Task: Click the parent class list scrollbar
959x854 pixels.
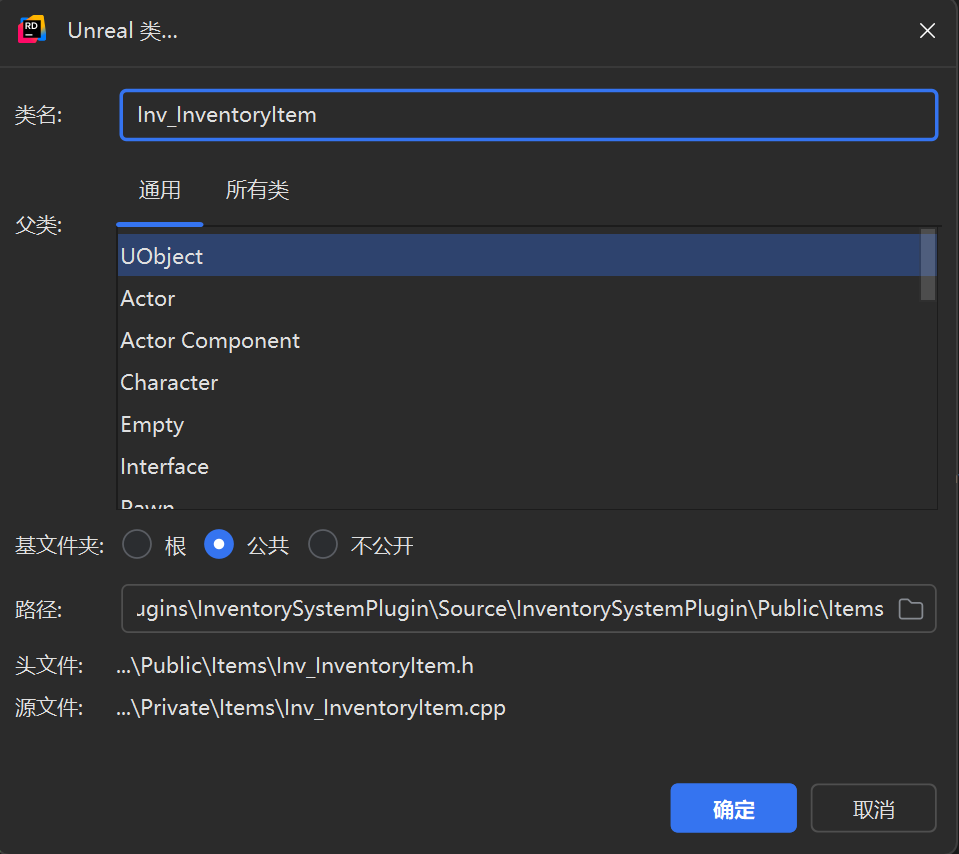Action: click(x=928, y=265)
